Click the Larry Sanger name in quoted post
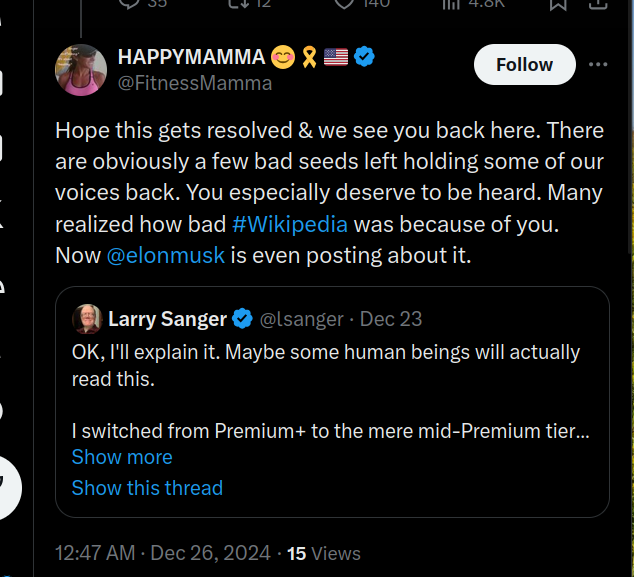 point(167,319)
